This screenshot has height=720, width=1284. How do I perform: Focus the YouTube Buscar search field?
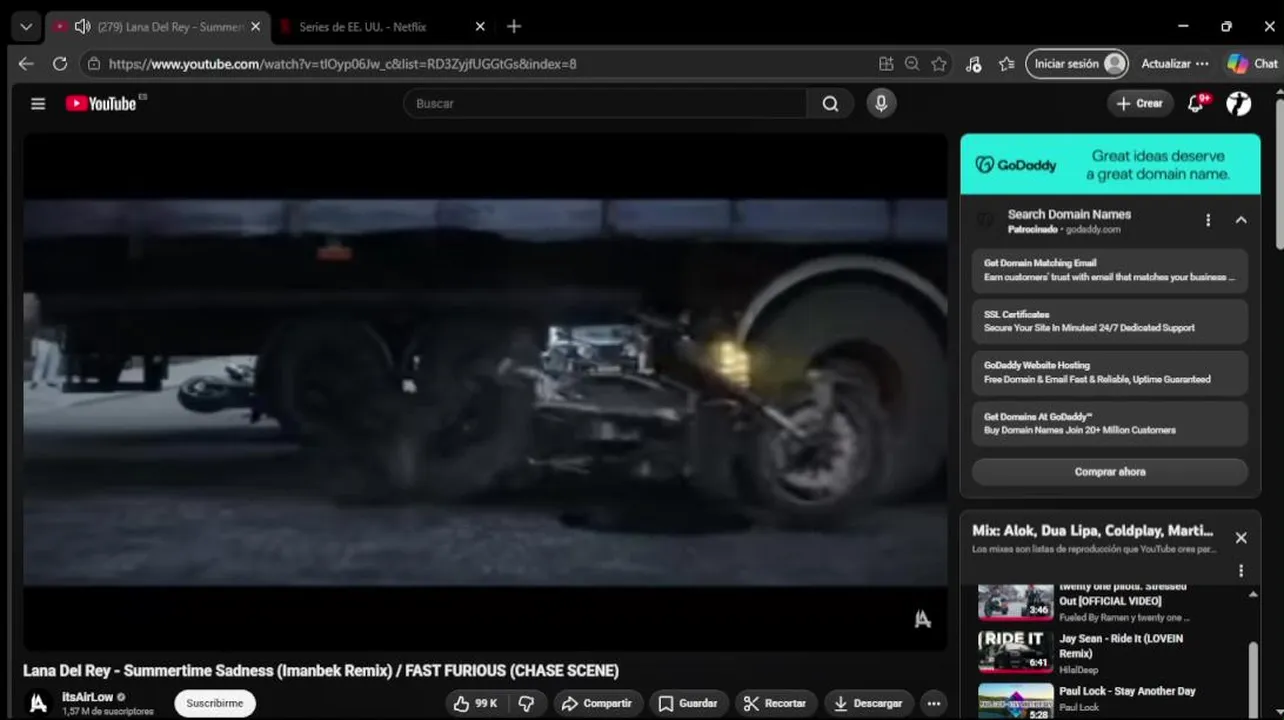(605, 103)
